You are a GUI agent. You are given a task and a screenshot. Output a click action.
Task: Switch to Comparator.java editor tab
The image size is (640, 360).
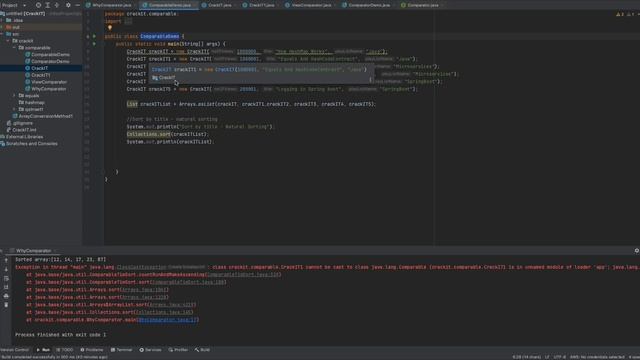[x=420, y=5]
